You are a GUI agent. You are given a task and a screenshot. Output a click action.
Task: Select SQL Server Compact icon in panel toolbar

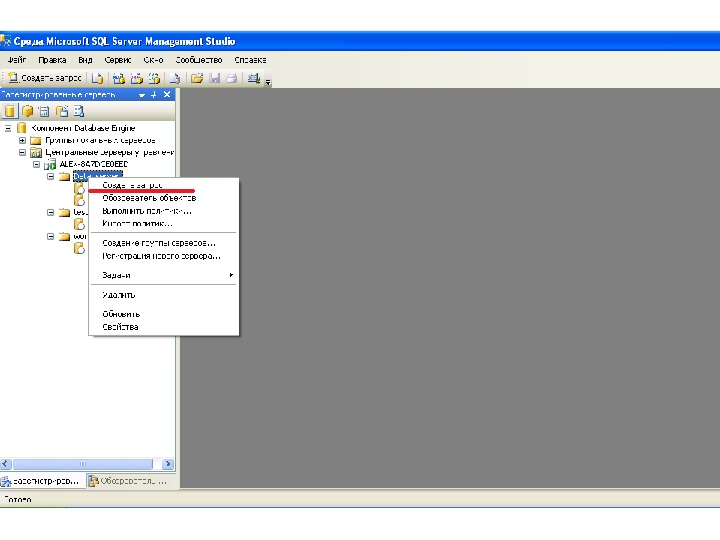(x=62, y=111)
